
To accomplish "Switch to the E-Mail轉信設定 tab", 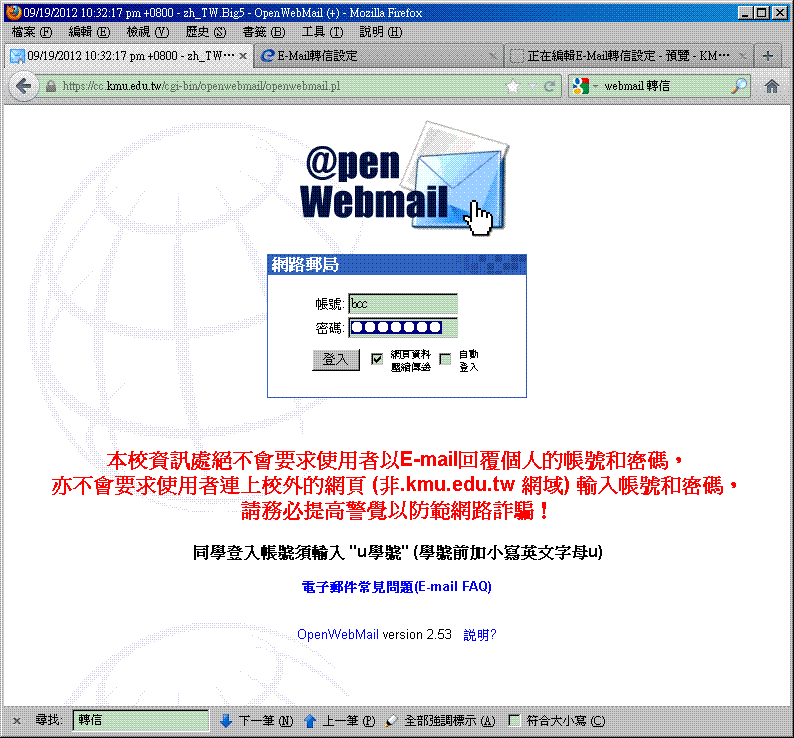I will (x=377, y=56).
